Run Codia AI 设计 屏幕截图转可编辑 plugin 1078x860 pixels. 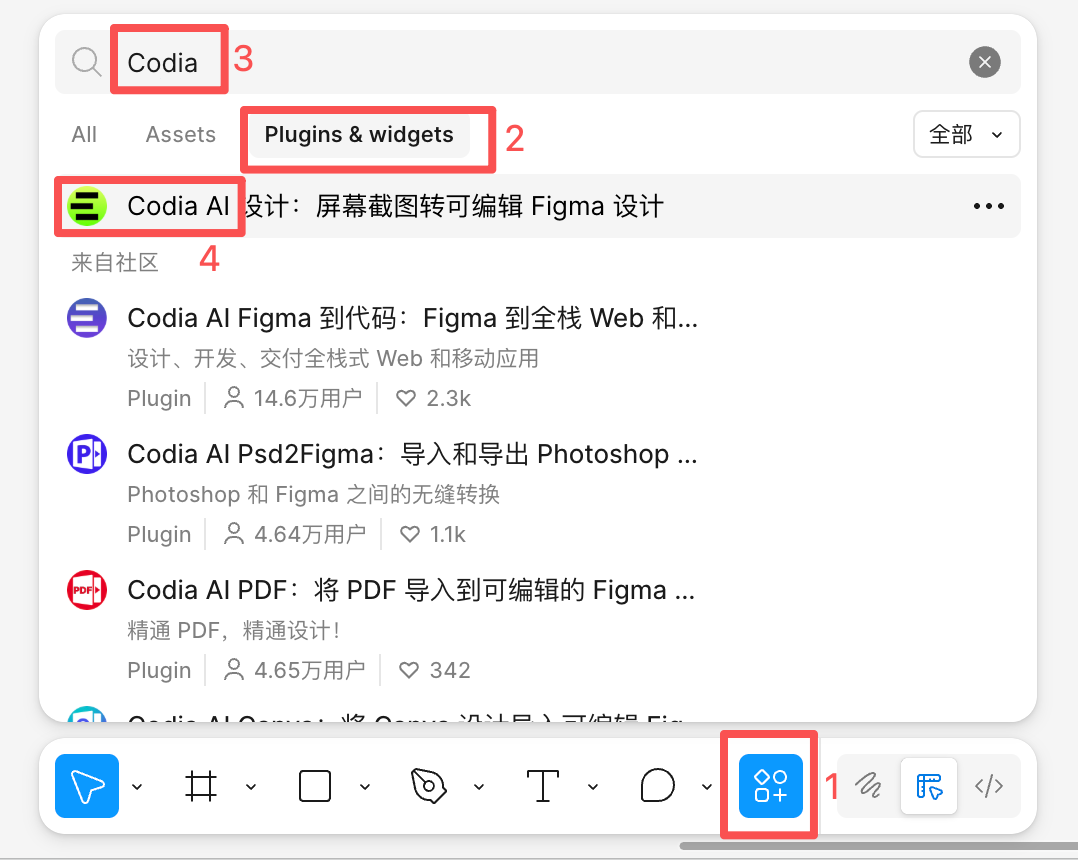click(x=538, y=206)
